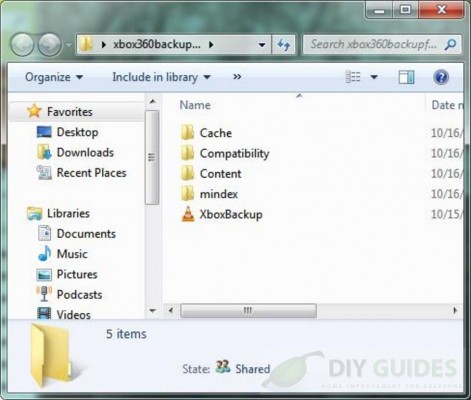
Task: Click into the Search xbox360backup field
Action: click(x=374, y=44)
